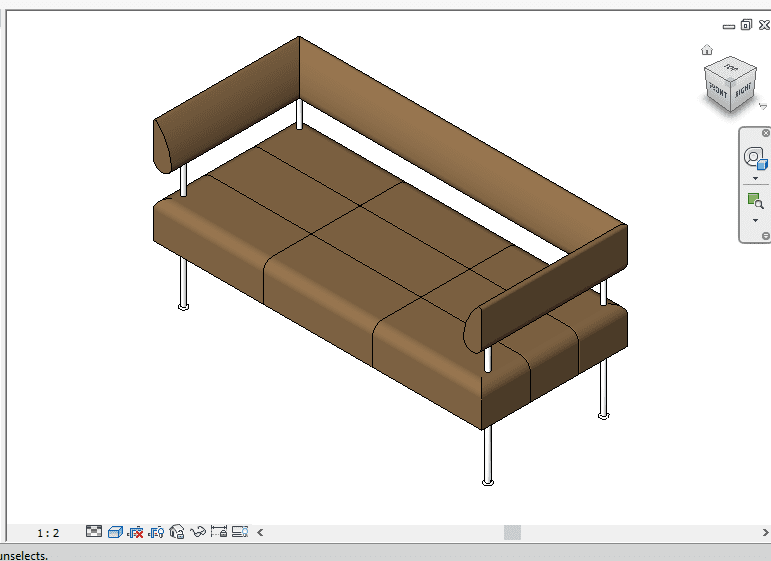
Task: Click the ViewCube Home icon
Action: tap(707, 49)
